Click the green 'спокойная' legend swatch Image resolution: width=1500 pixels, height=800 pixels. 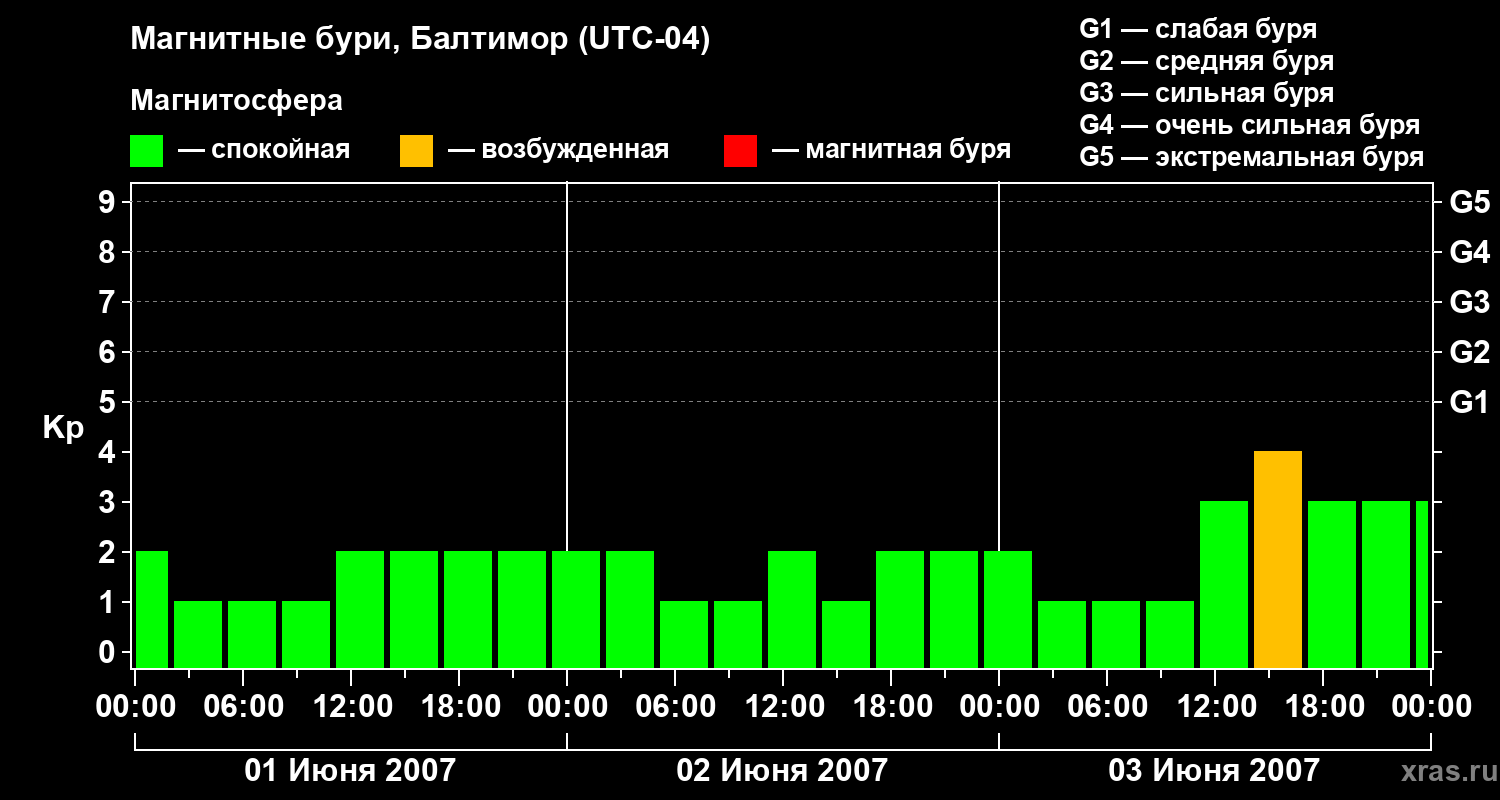tap(146, 151)
